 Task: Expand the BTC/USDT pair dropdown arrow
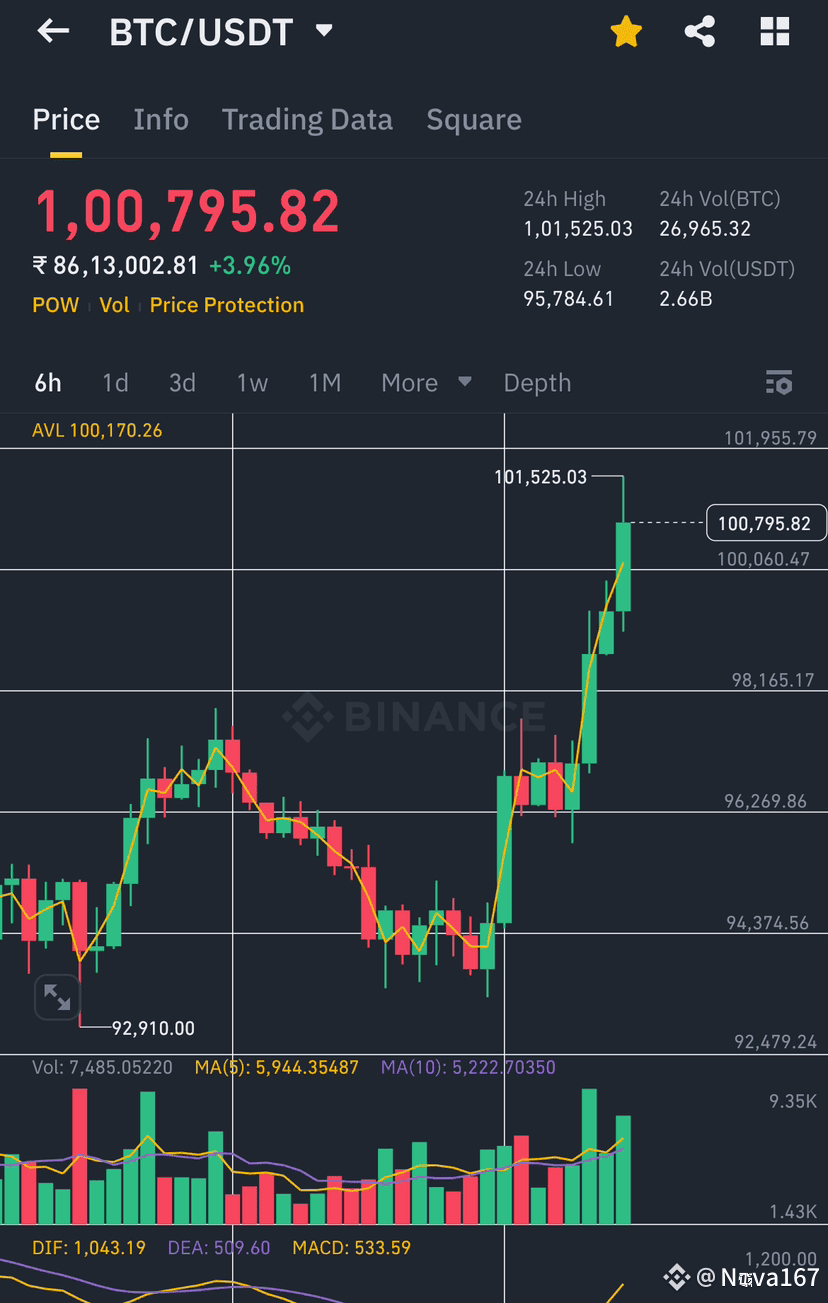(323, 31)
